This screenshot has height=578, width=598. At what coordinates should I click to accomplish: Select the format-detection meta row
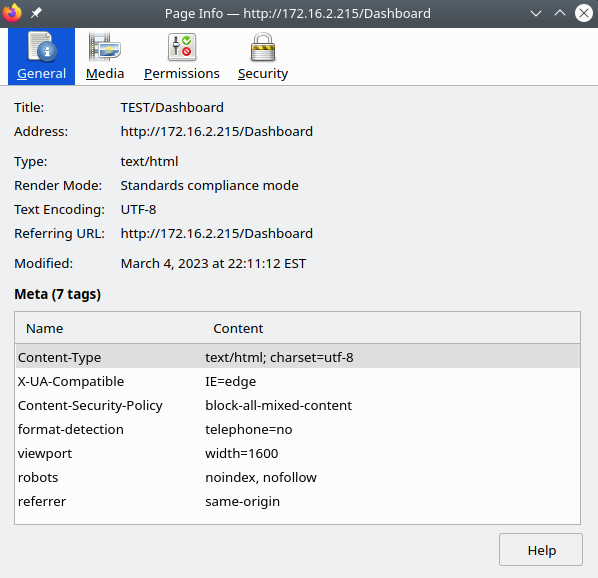click(297, 429)
